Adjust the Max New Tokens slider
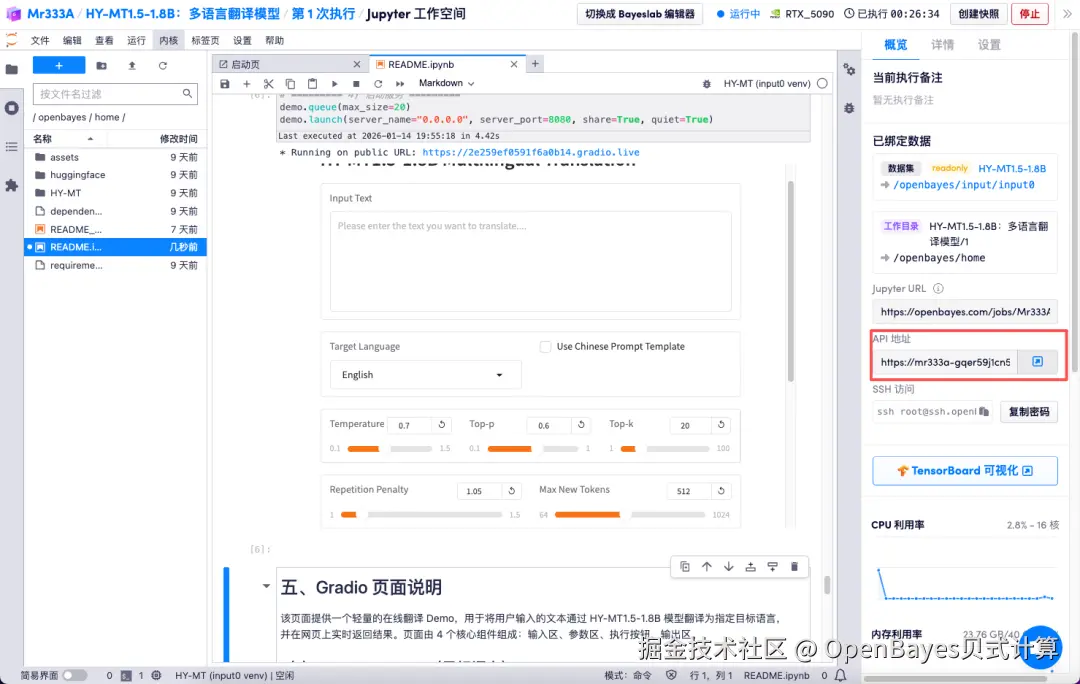This screenshot has width=1080, height=684. tap(630, 515)
